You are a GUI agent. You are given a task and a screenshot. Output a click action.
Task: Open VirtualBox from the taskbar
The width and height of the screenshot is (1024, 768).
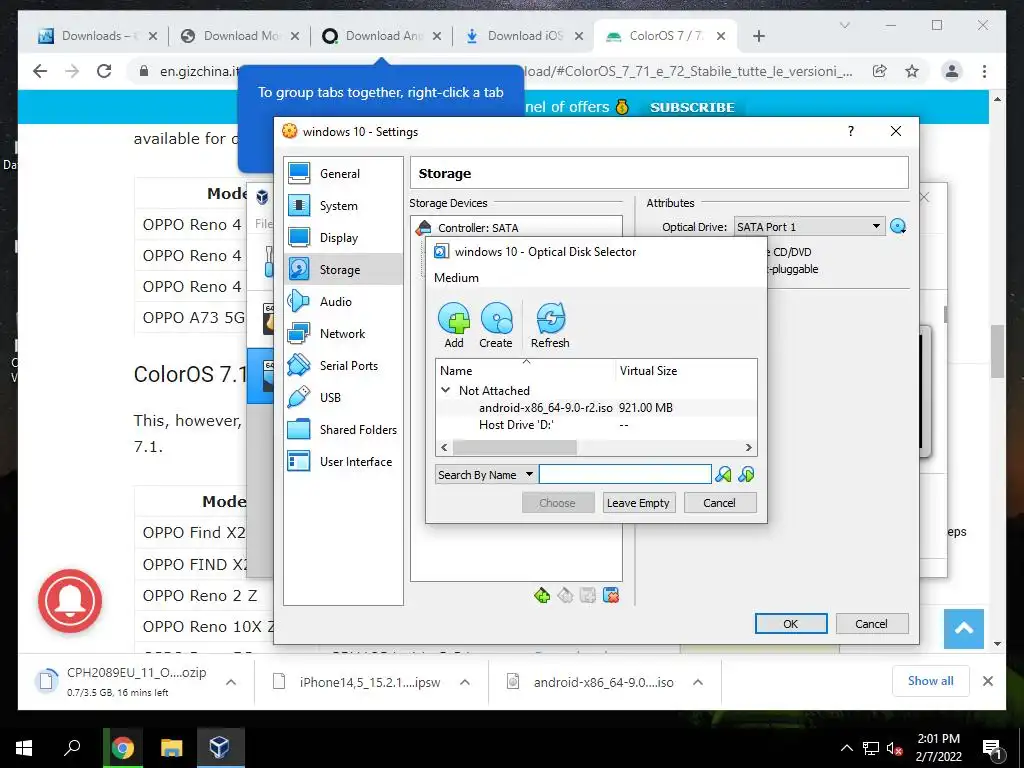219,747
